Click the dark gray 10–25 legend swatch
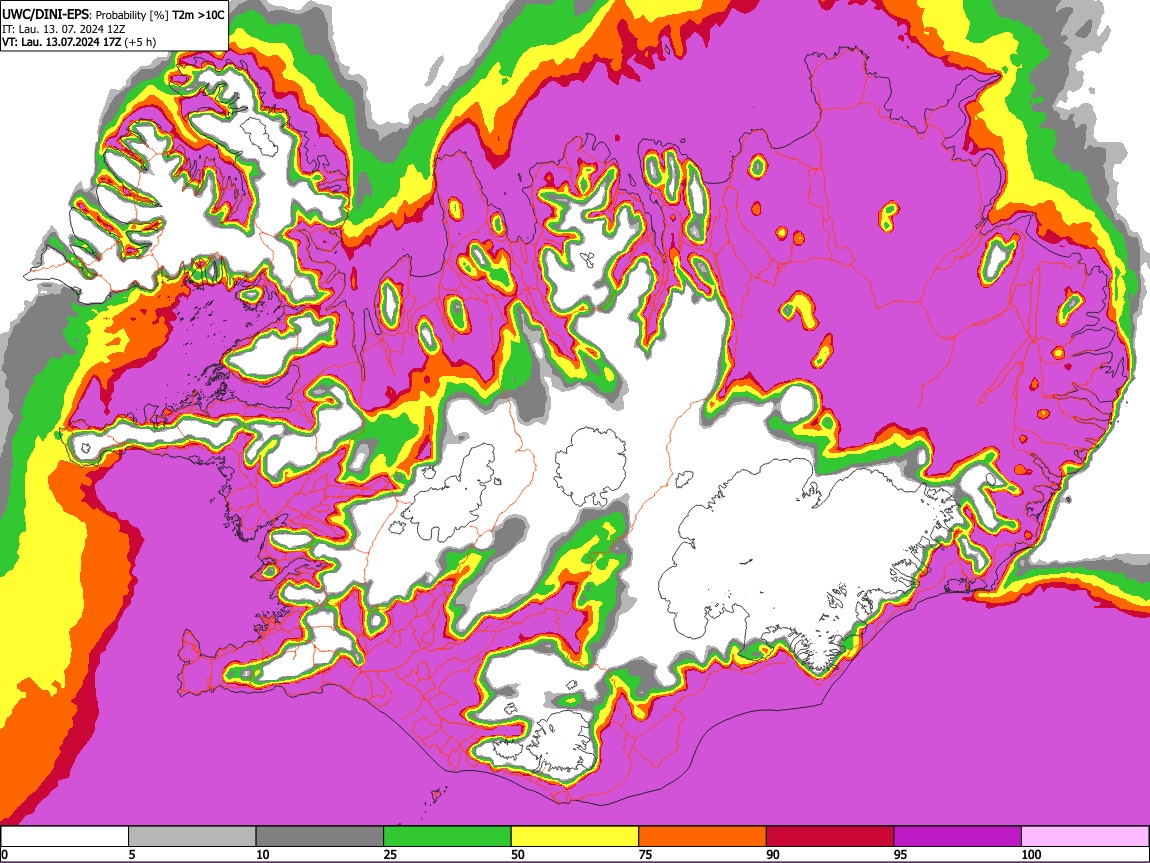This screenshot has height=863, width=1150. [320, 837]
